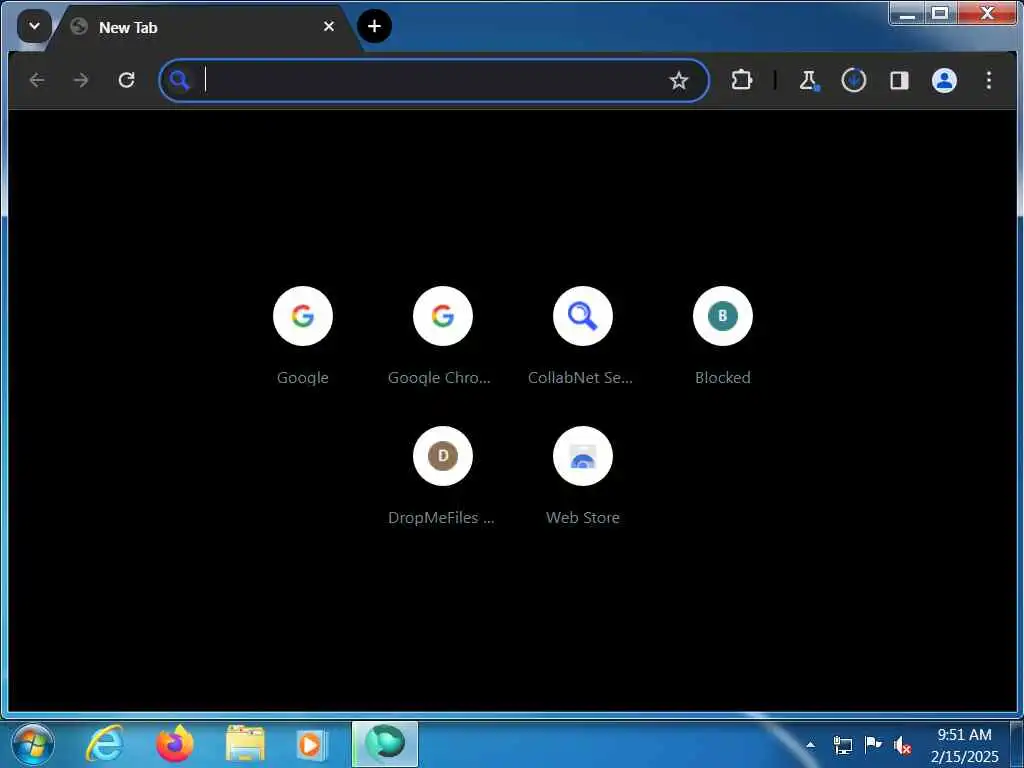Click the search magnifier in address bar
Viewport: 1024px width, 768px height.
[x=180, y=80]
